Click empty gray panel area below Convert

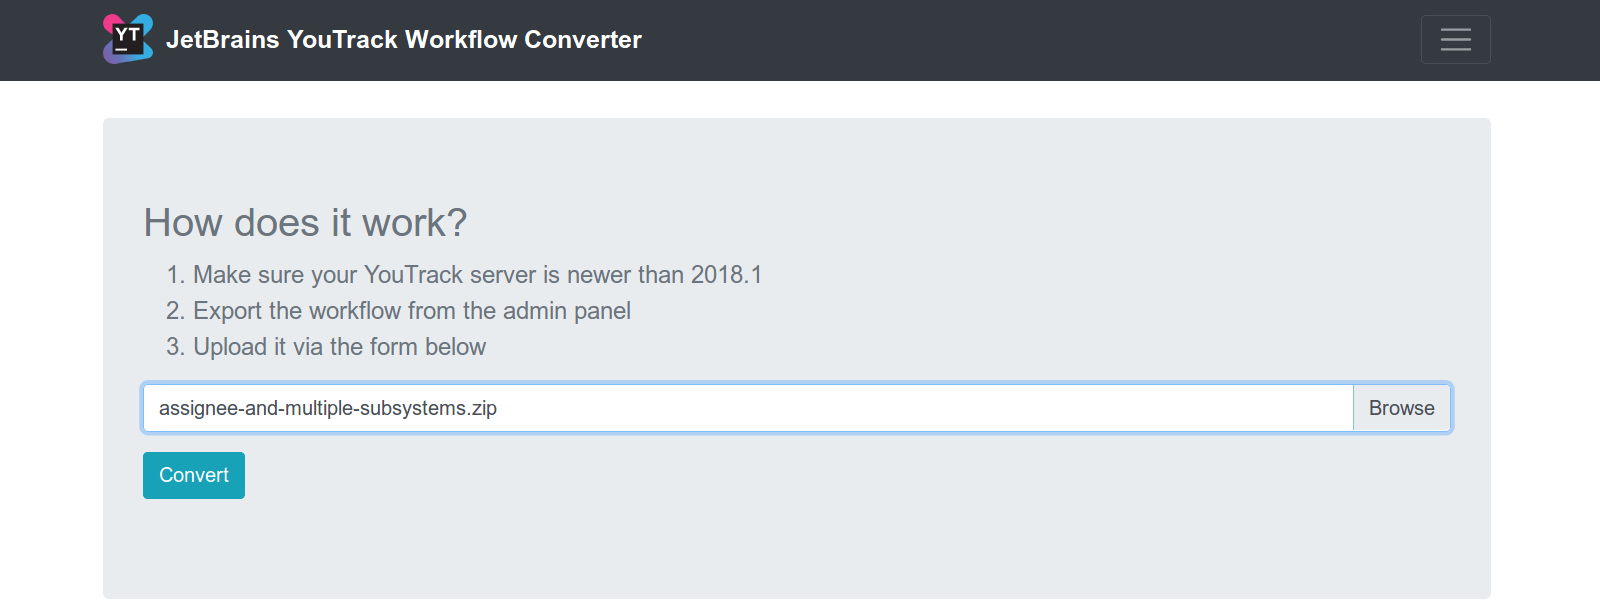[x=796, y=550]
